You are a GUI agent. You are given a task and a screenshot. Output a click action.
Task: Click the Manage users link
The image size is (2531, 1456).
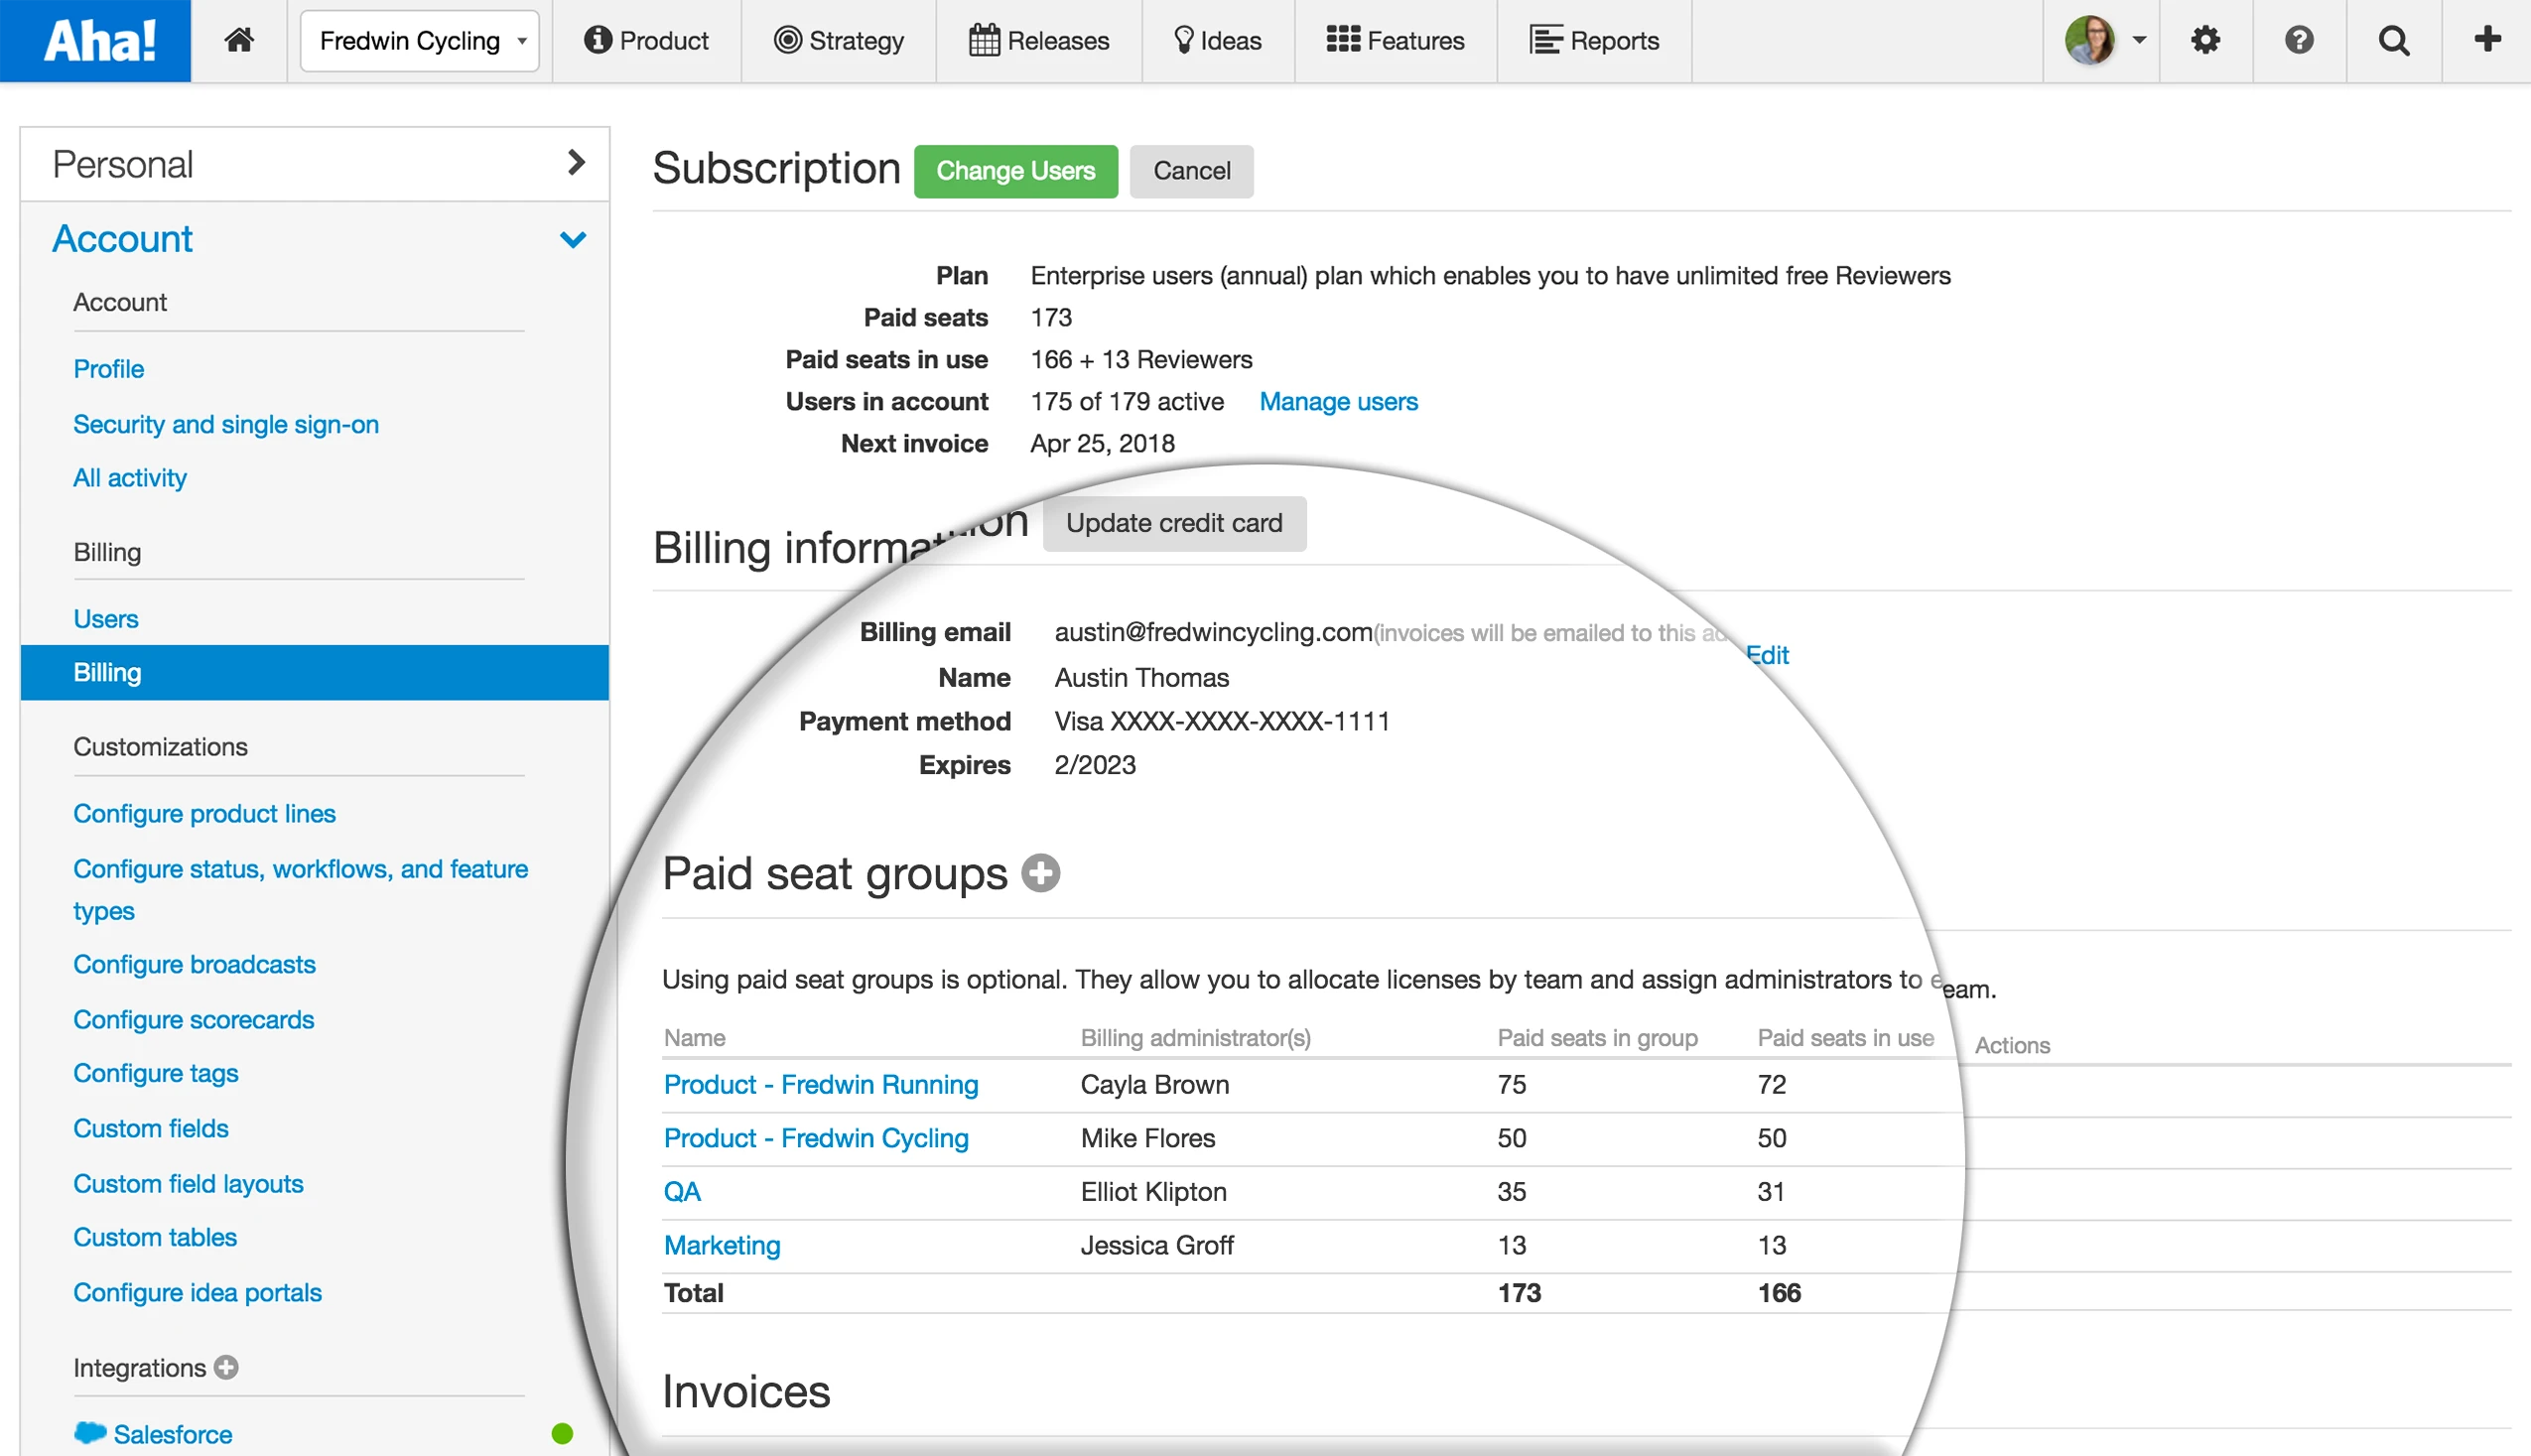[x=1337, y=402]
